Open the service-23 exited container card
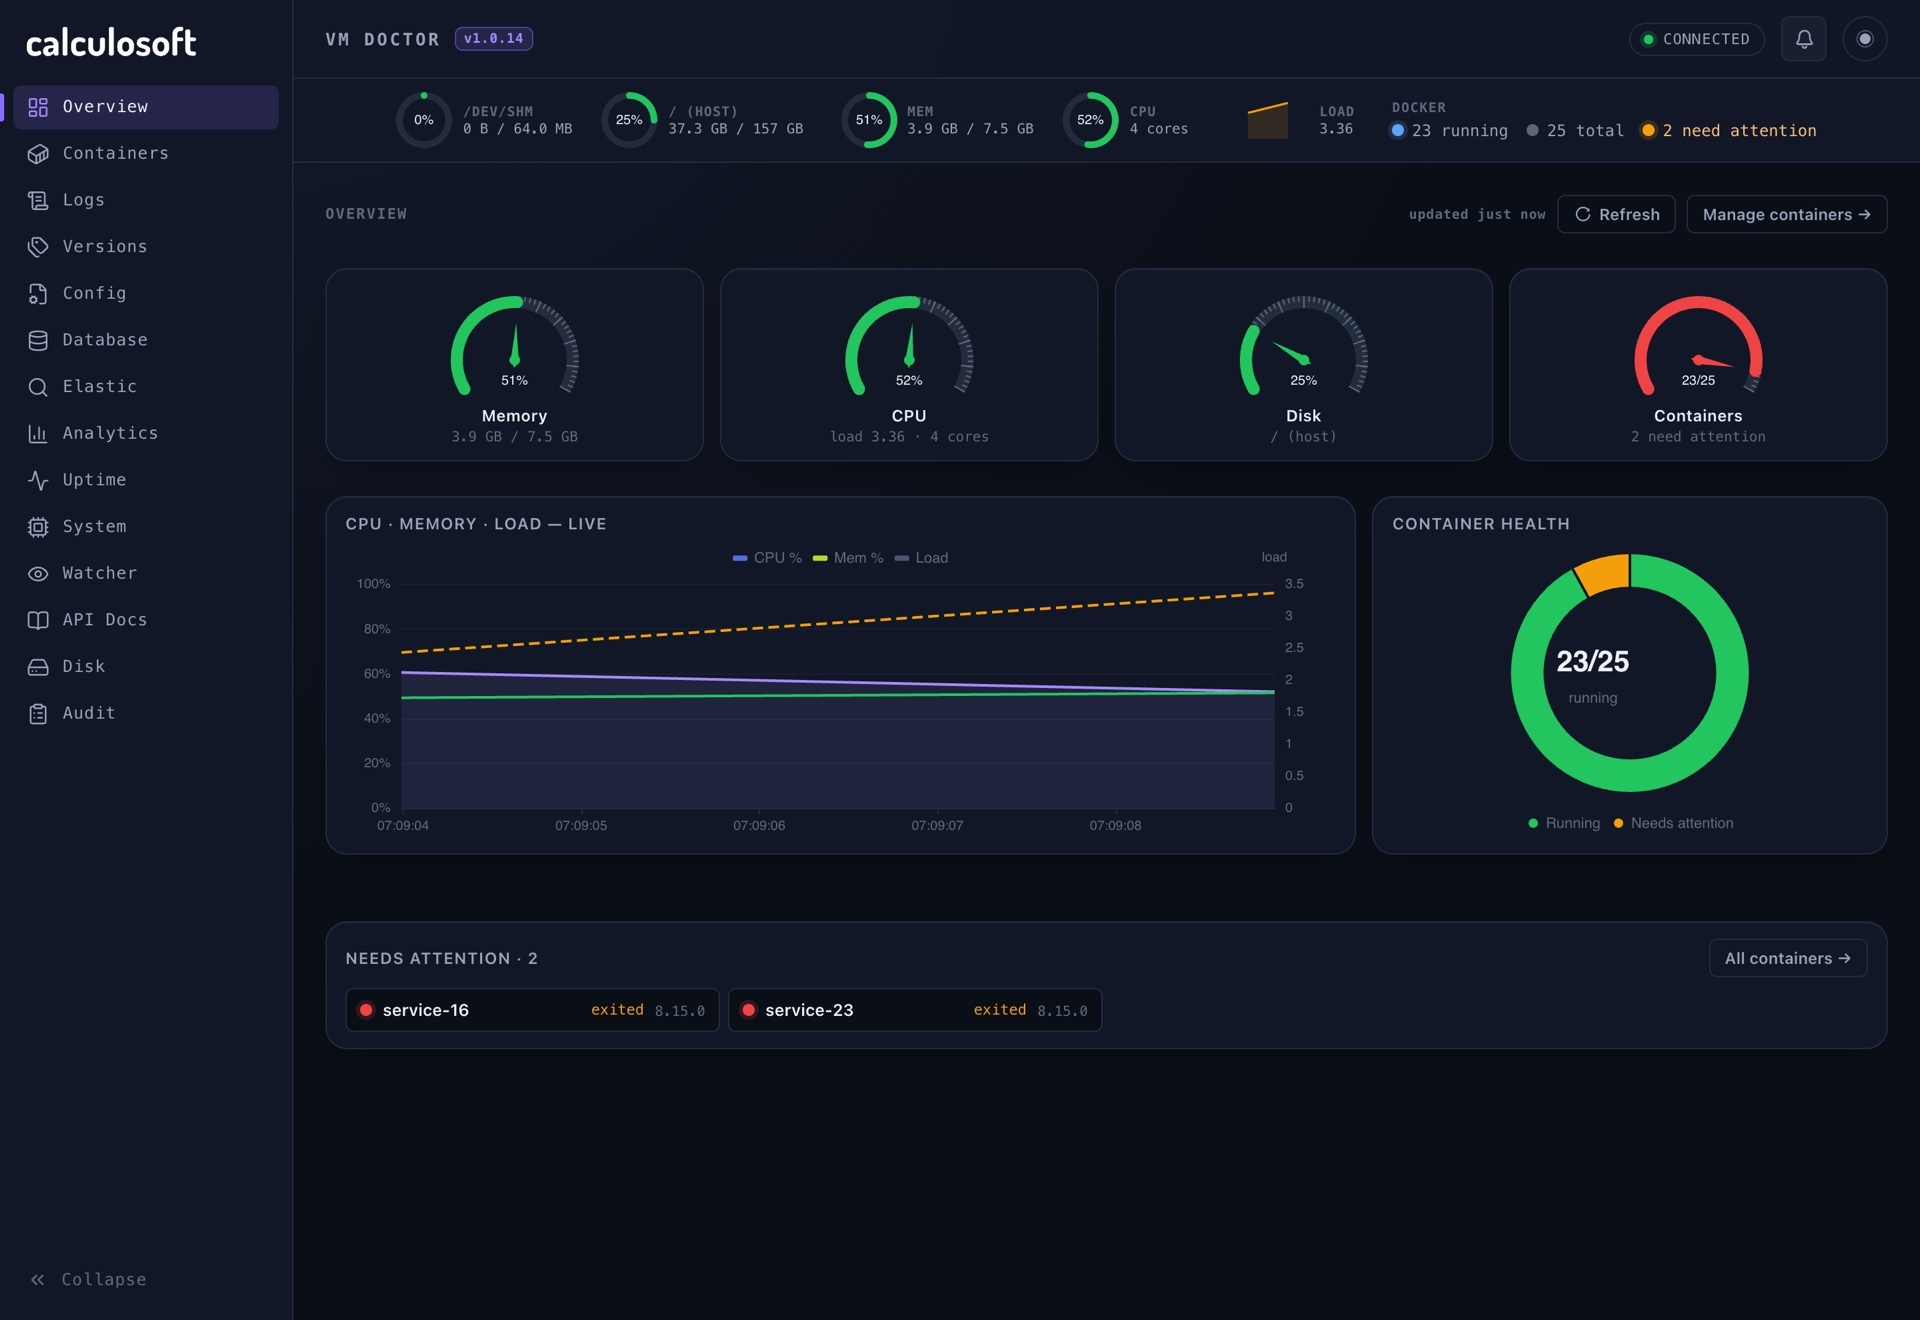 pyautogui.click(x=914, y=1010)
